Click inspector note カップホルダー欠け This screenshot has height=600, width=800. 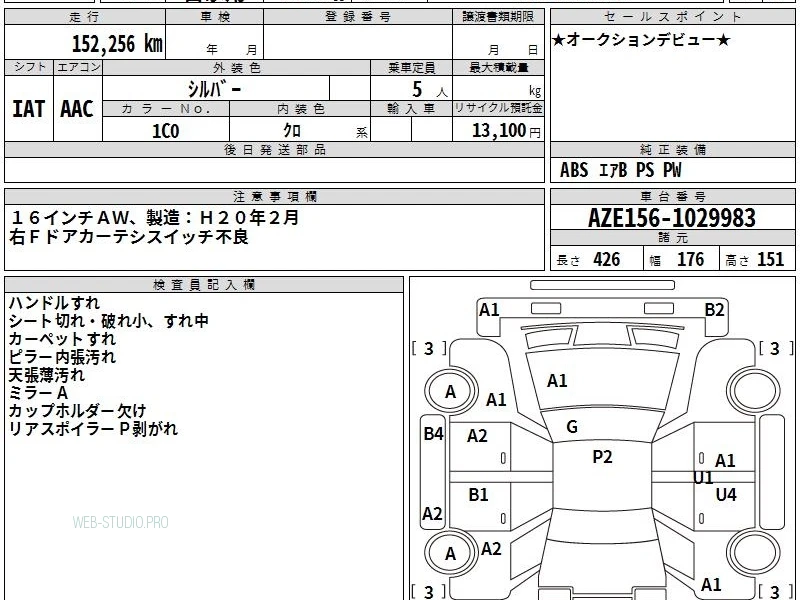[78, 411]
